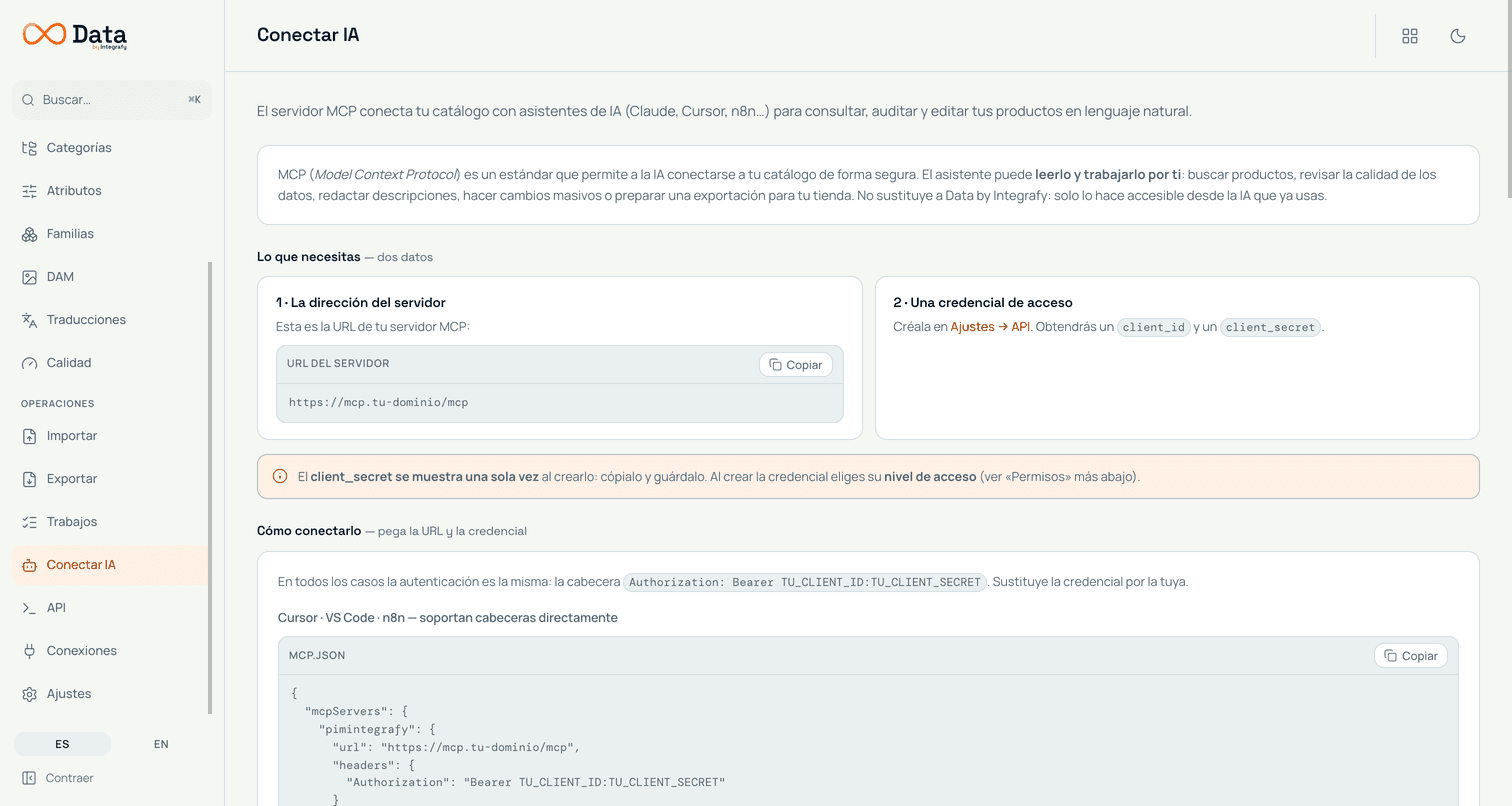This screenshot has width=1512, height=806.
Task: Open the apps grid icon in header
Action: [1410, 36]
